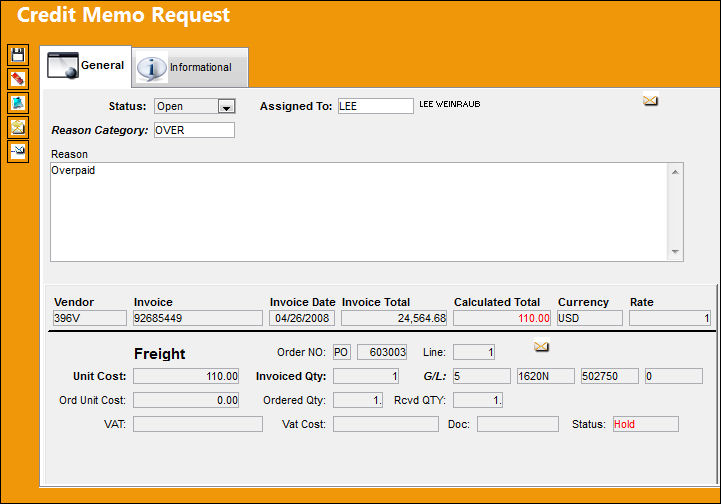Image resolution: width=721 pixels, height=504 pixels.
Task: Click the Line field
Action: [474, 352]
